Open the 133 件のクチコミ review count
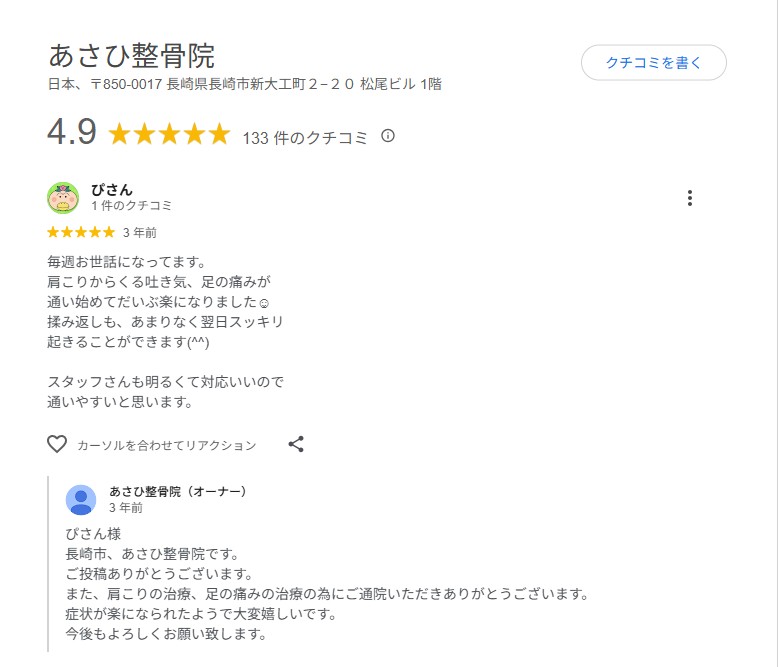 point(305,138)
